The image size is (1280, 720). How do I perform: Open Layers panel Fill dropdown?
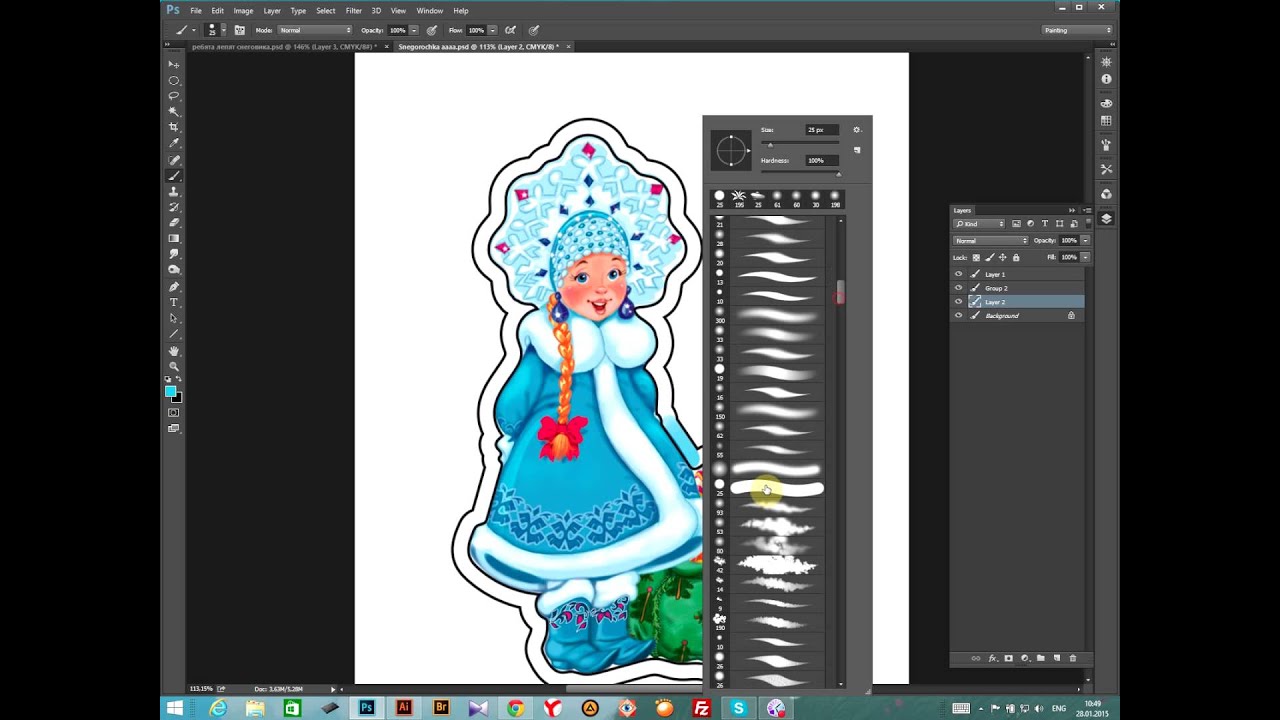(1085, 257)
